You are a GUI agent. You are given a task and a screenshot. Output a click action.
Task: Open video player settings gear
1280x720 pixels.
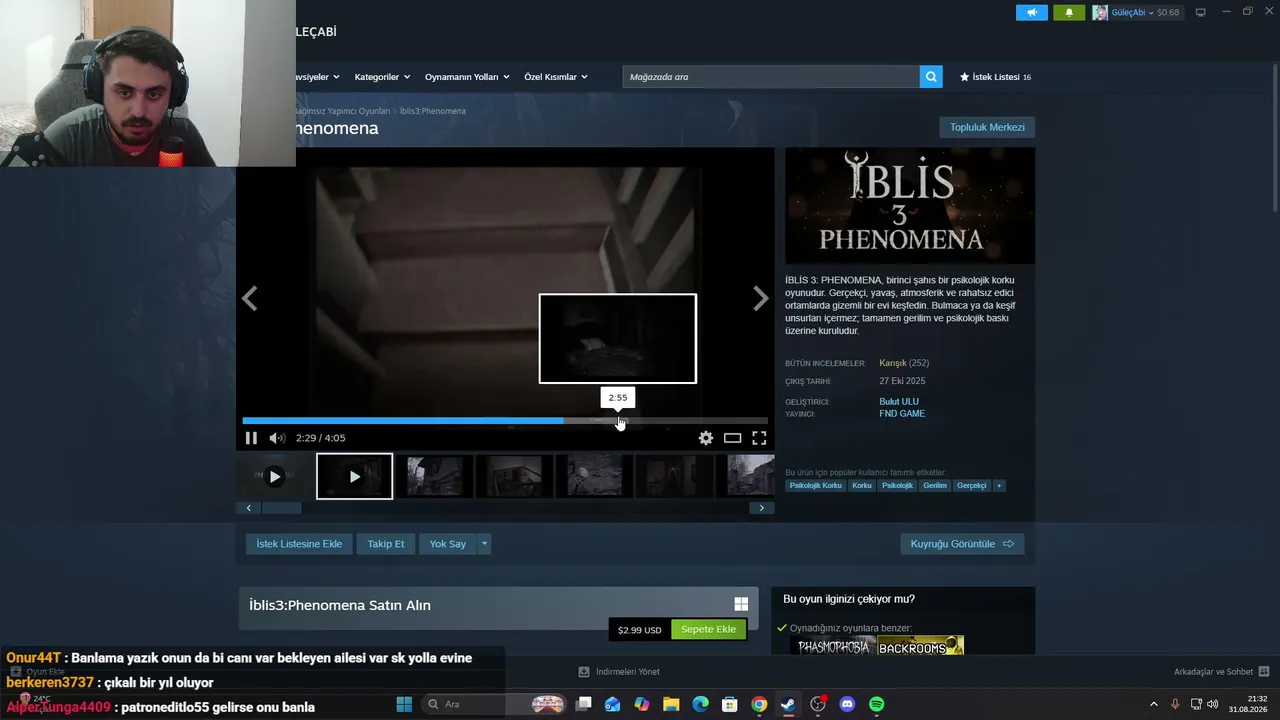coord(706,438)
